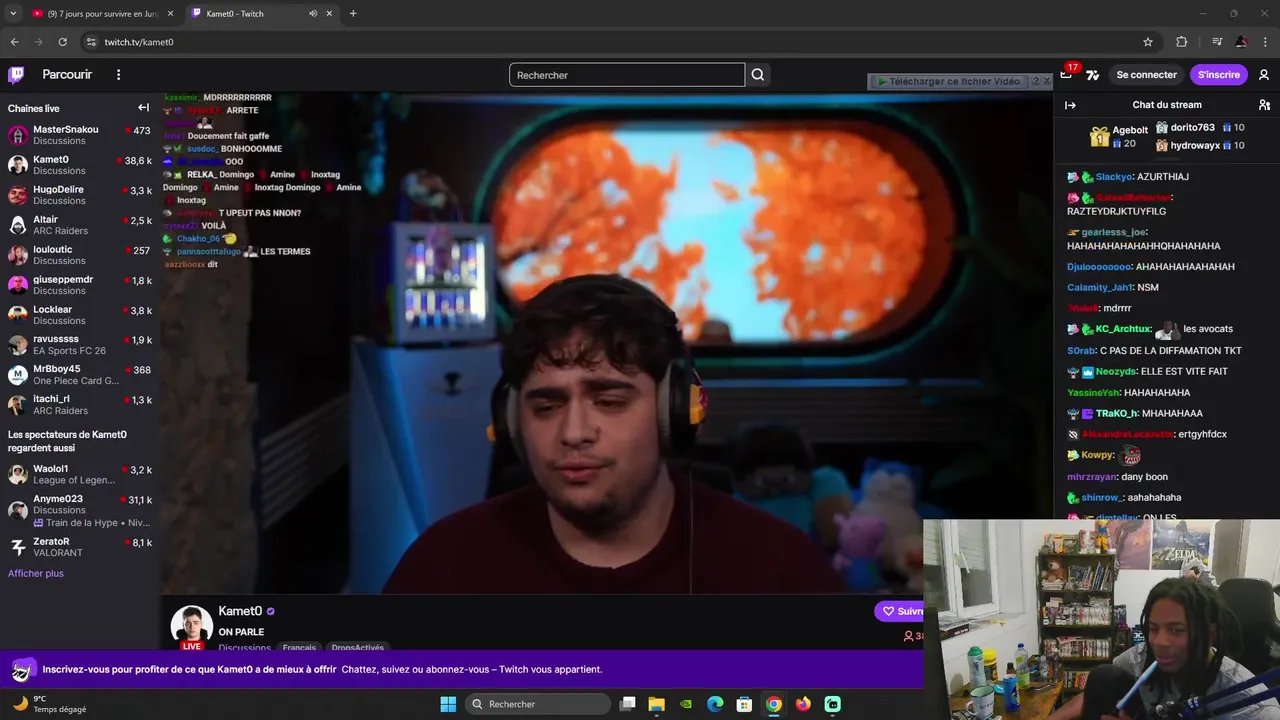
Task: Open File Explorer from the taskbar
Action: click(656, 704)
